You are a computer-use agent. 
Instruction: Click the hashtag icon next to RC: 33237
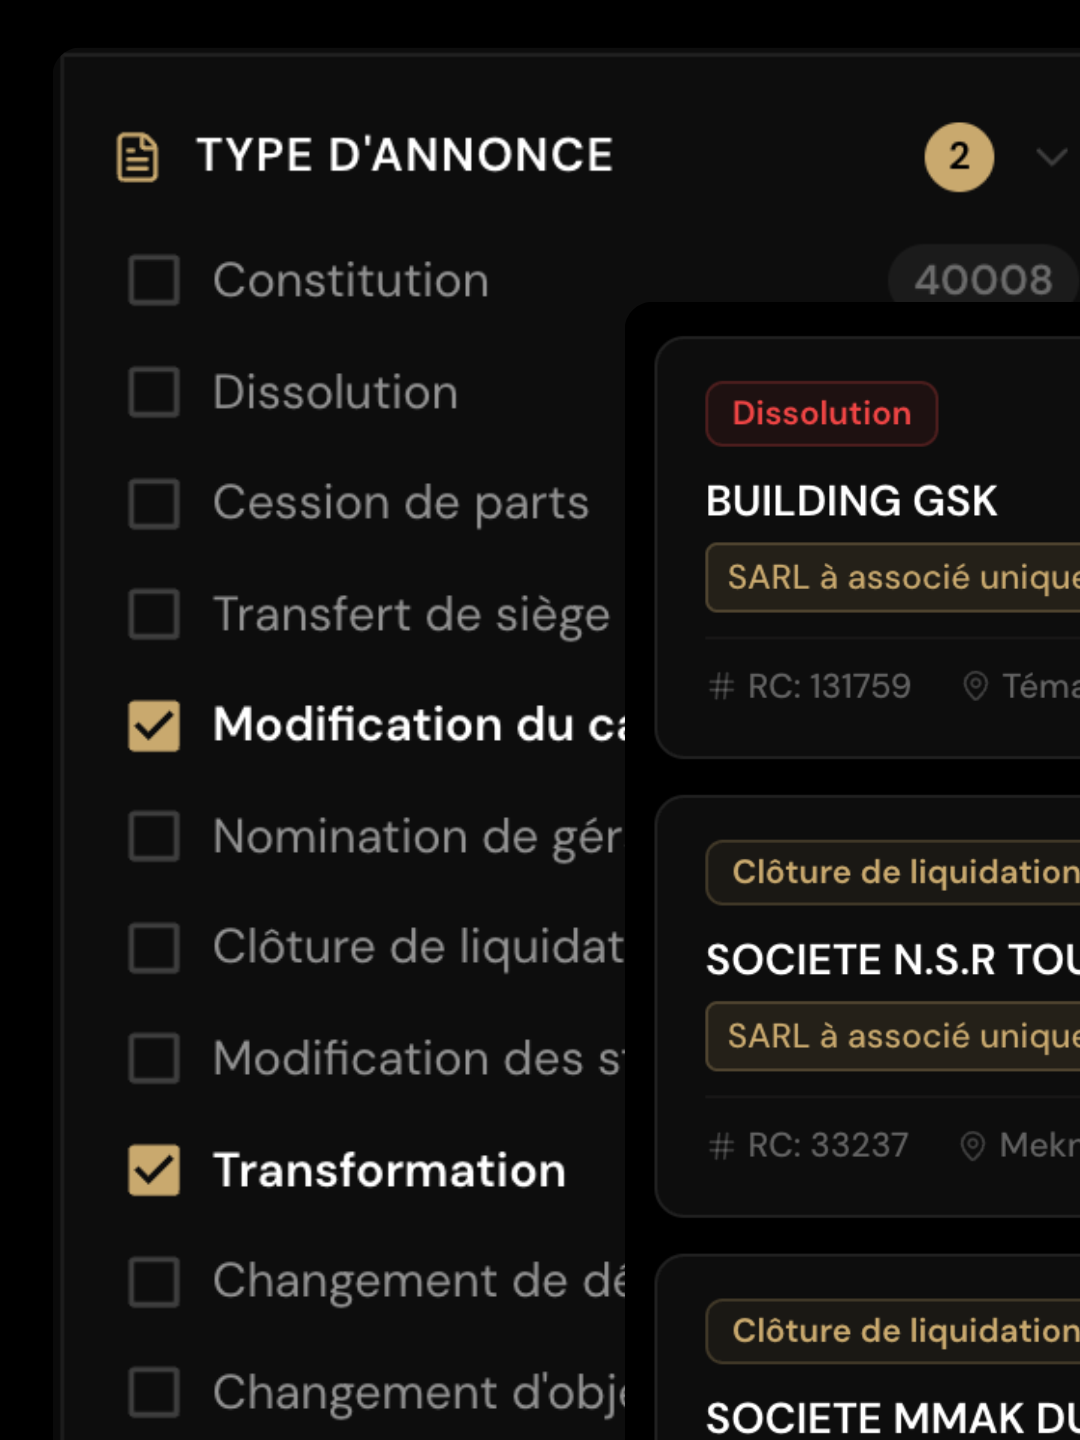tap(722, 1145)
